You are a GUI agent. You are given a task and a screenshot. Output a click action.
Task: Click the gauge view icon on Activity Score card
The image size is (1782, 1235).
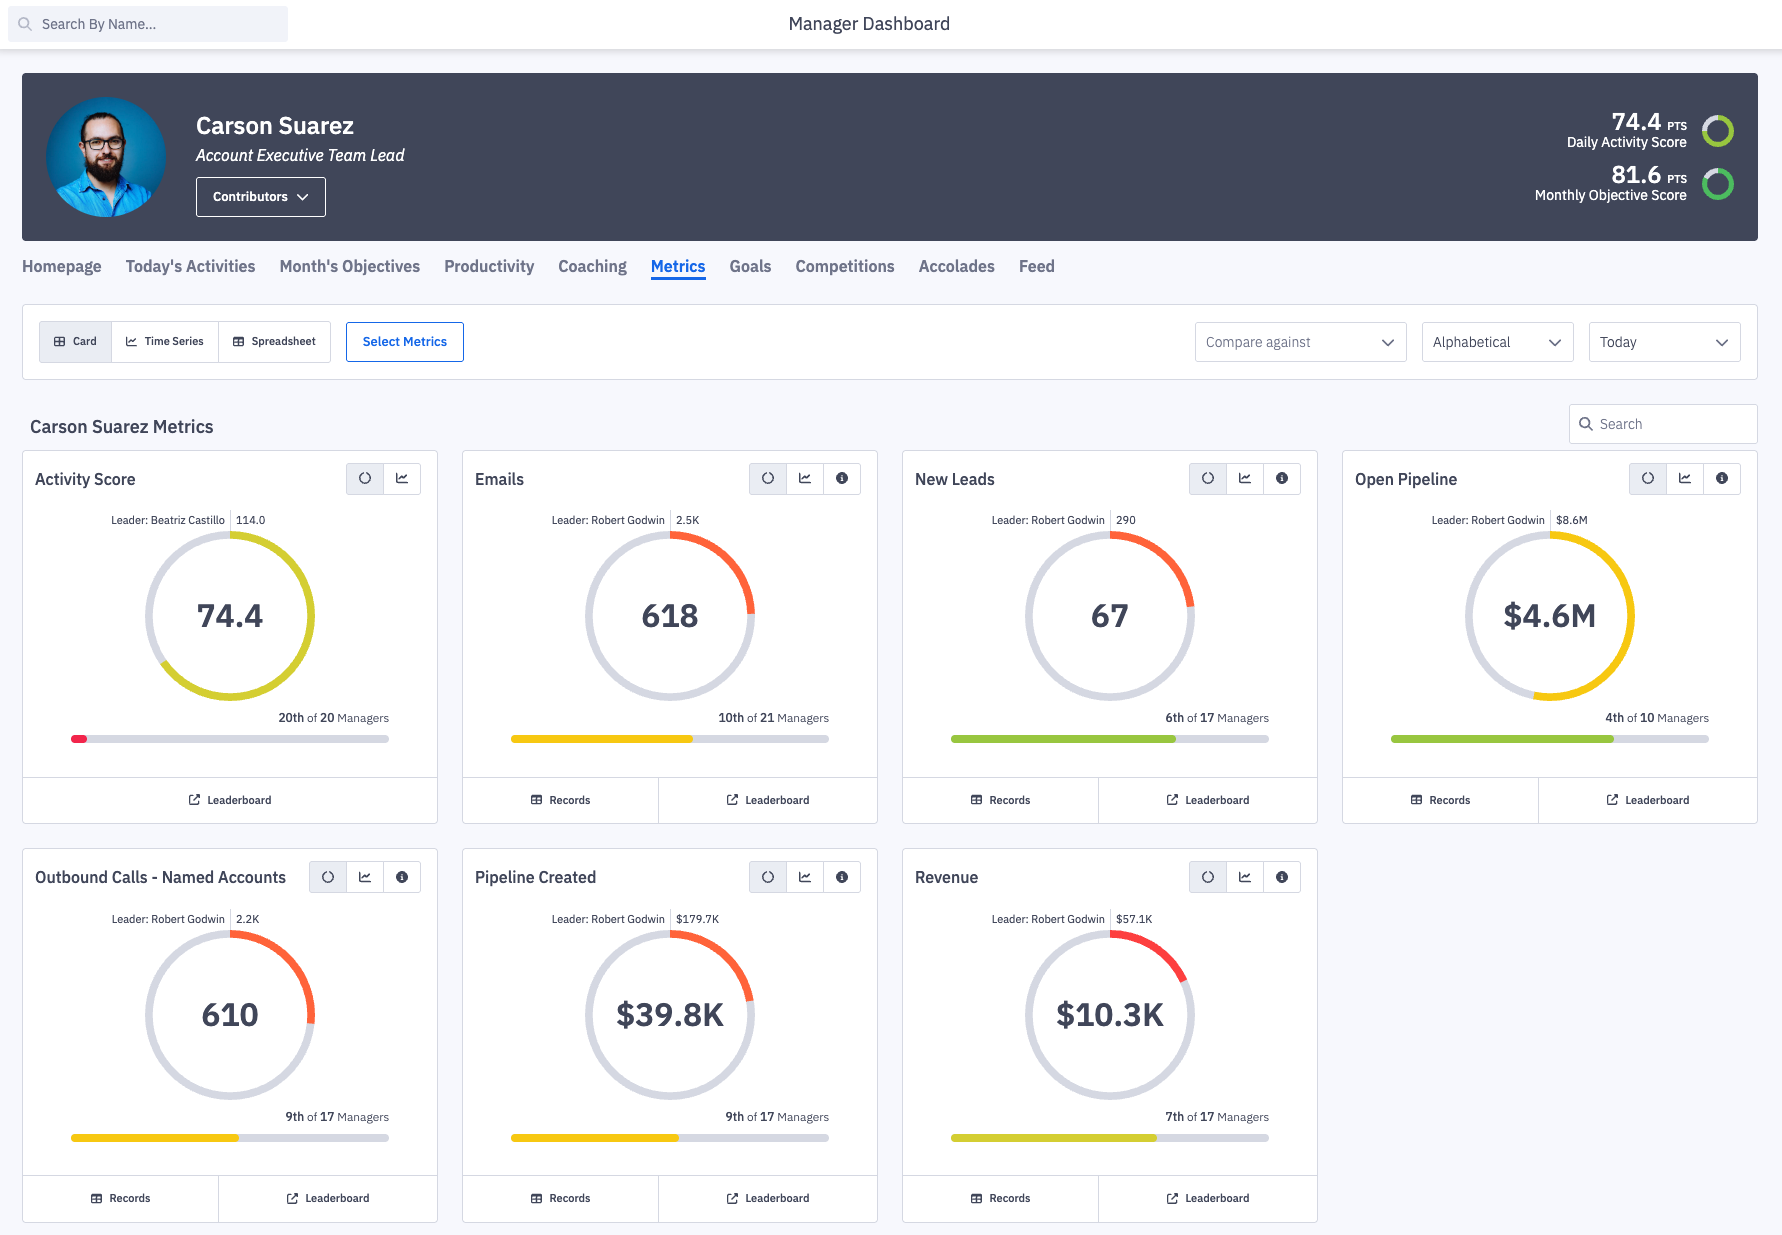[365, 479]
